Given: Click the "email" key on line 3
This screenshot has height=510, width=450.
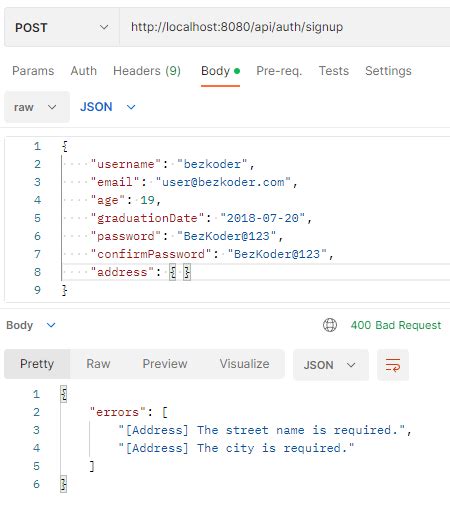Looking at the screenshot, I should (115, 182).
